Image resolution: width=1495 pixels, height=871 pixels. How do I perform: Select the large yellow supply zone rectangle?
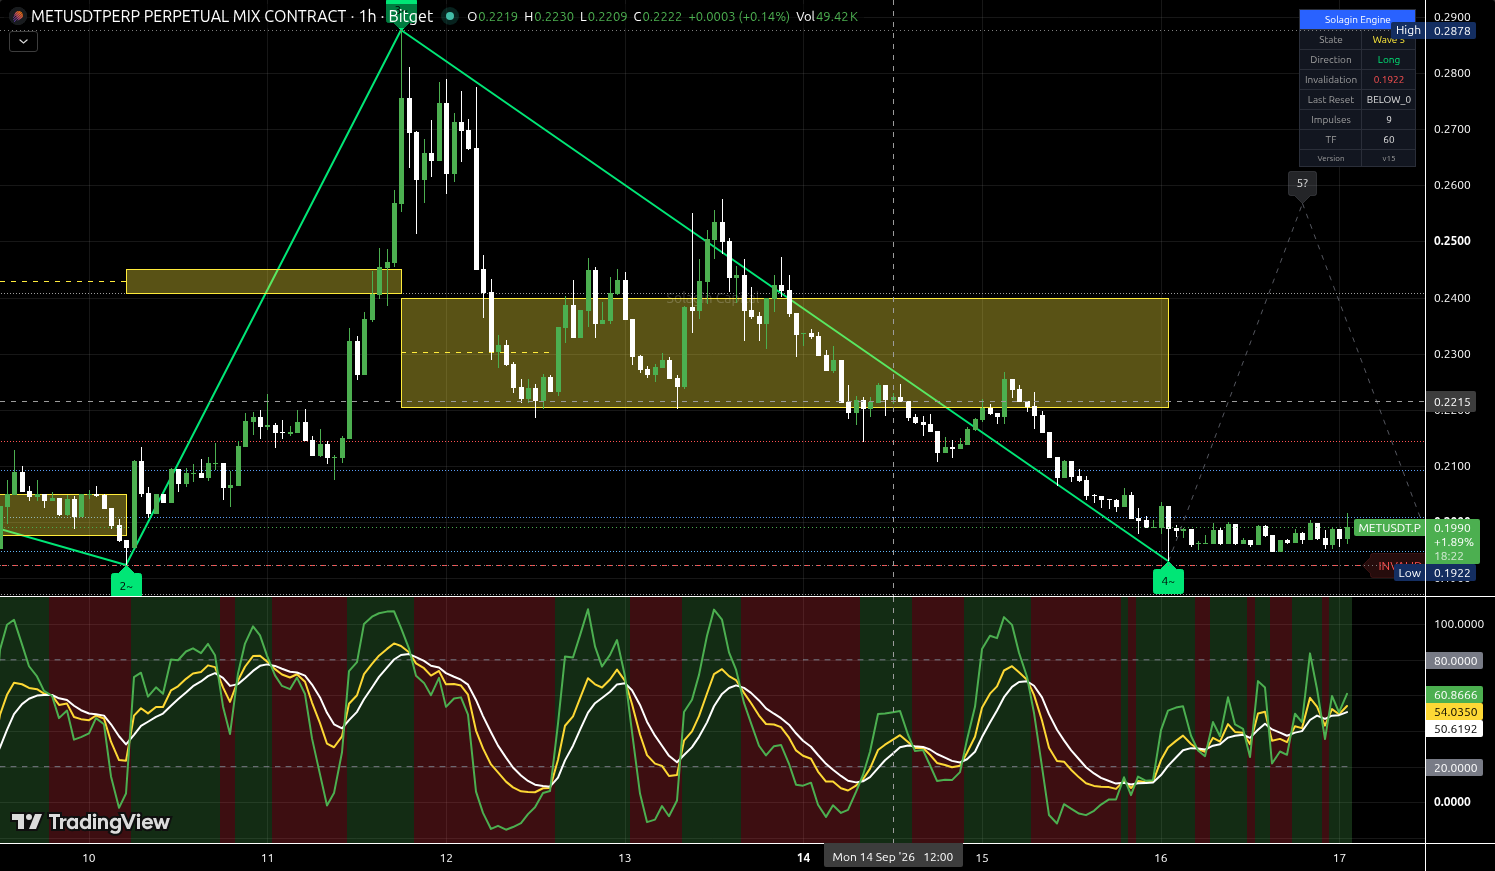tap(784, 353)
